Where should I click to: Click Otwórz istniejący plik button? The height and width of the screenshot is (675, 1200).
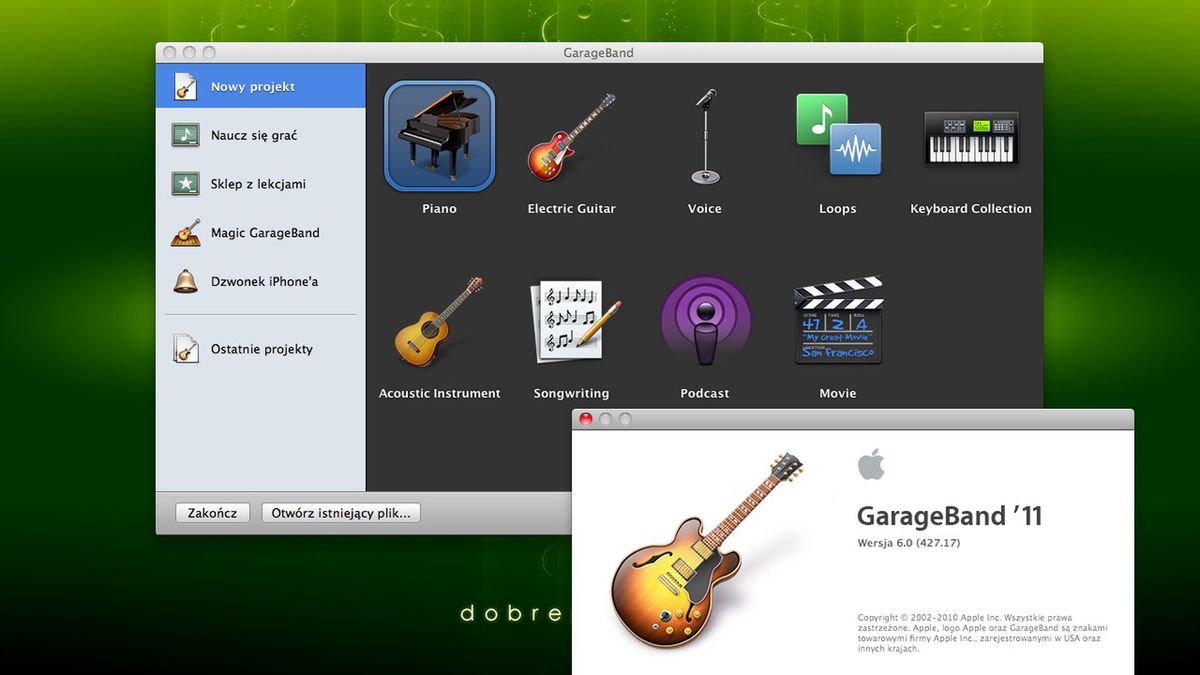341,512
